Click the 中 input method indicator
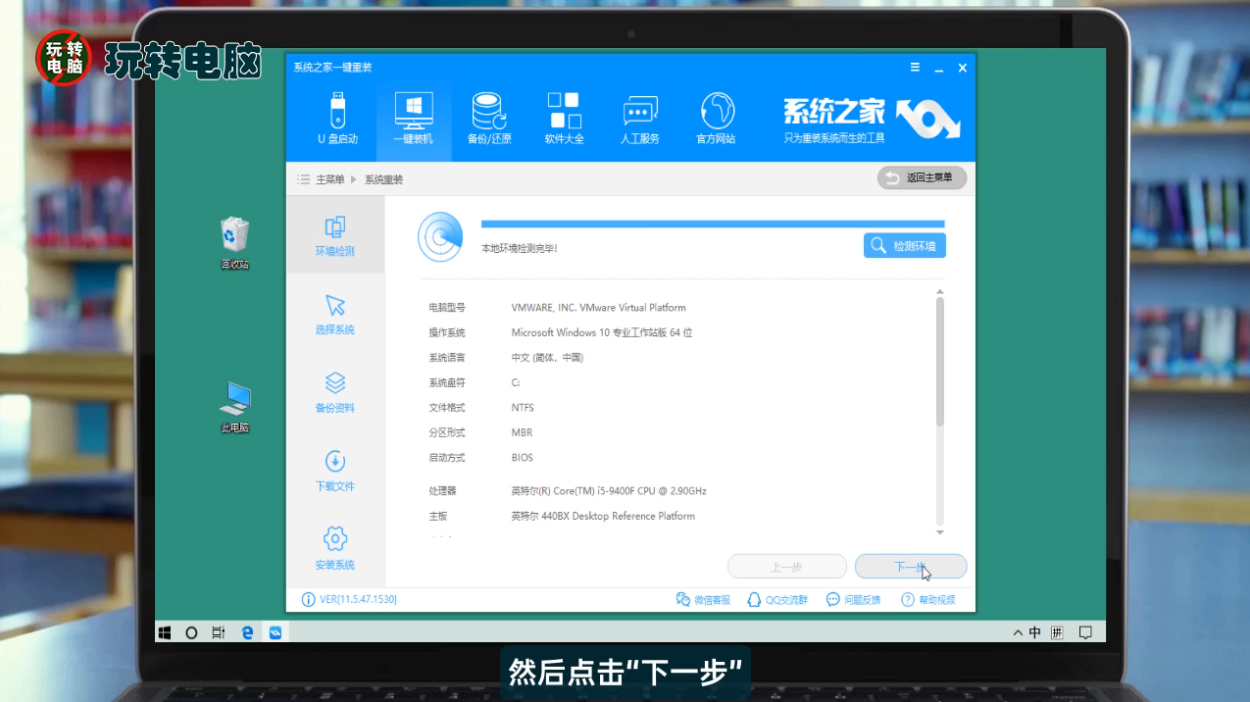 [1035, 633]
